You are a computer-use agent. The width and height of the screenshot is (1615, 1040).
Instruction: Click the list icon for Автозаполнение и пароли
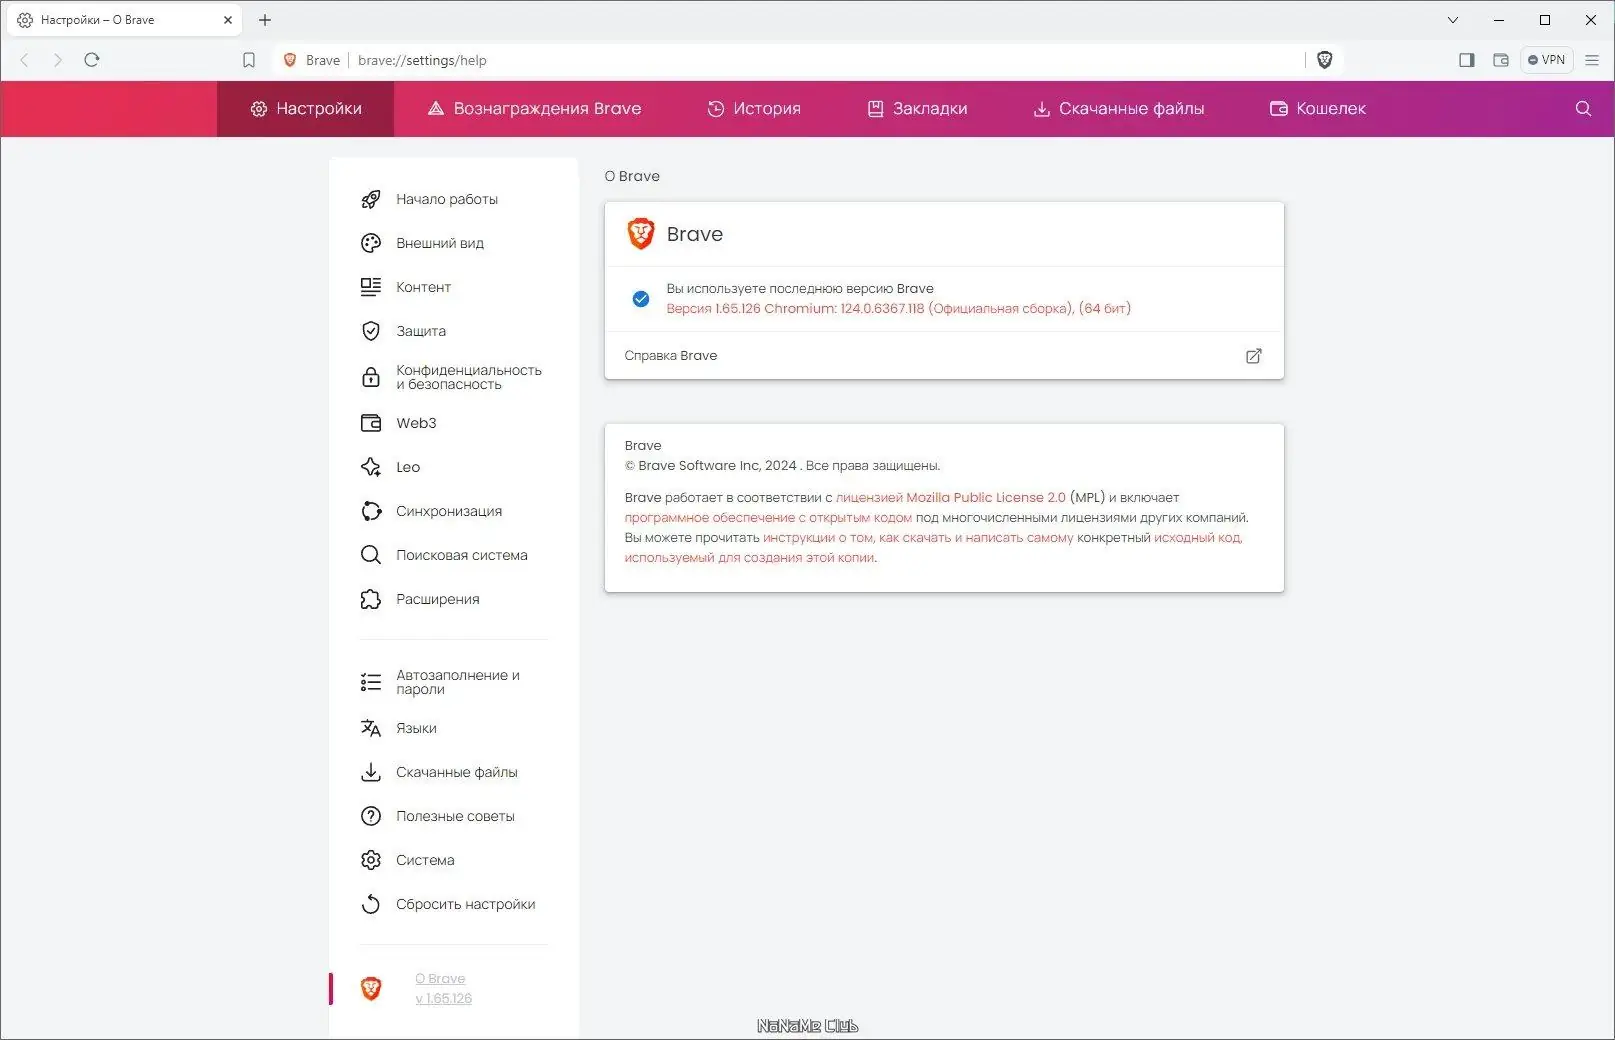[371, 682]
